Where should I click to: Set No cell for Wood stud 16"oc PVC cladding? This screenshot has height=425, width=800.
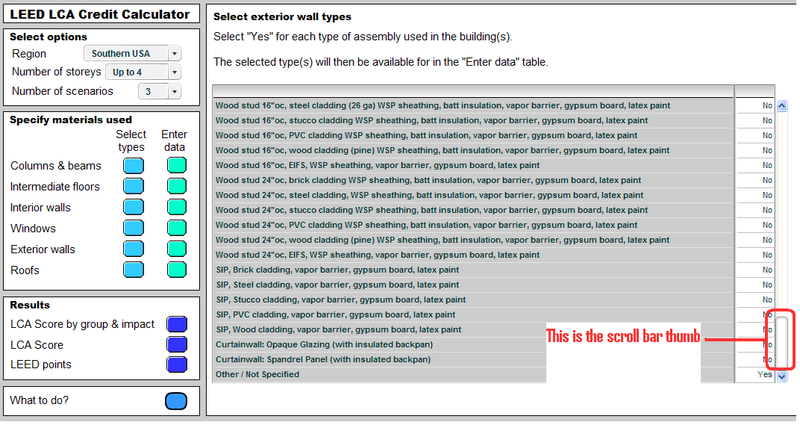(755, 135)
